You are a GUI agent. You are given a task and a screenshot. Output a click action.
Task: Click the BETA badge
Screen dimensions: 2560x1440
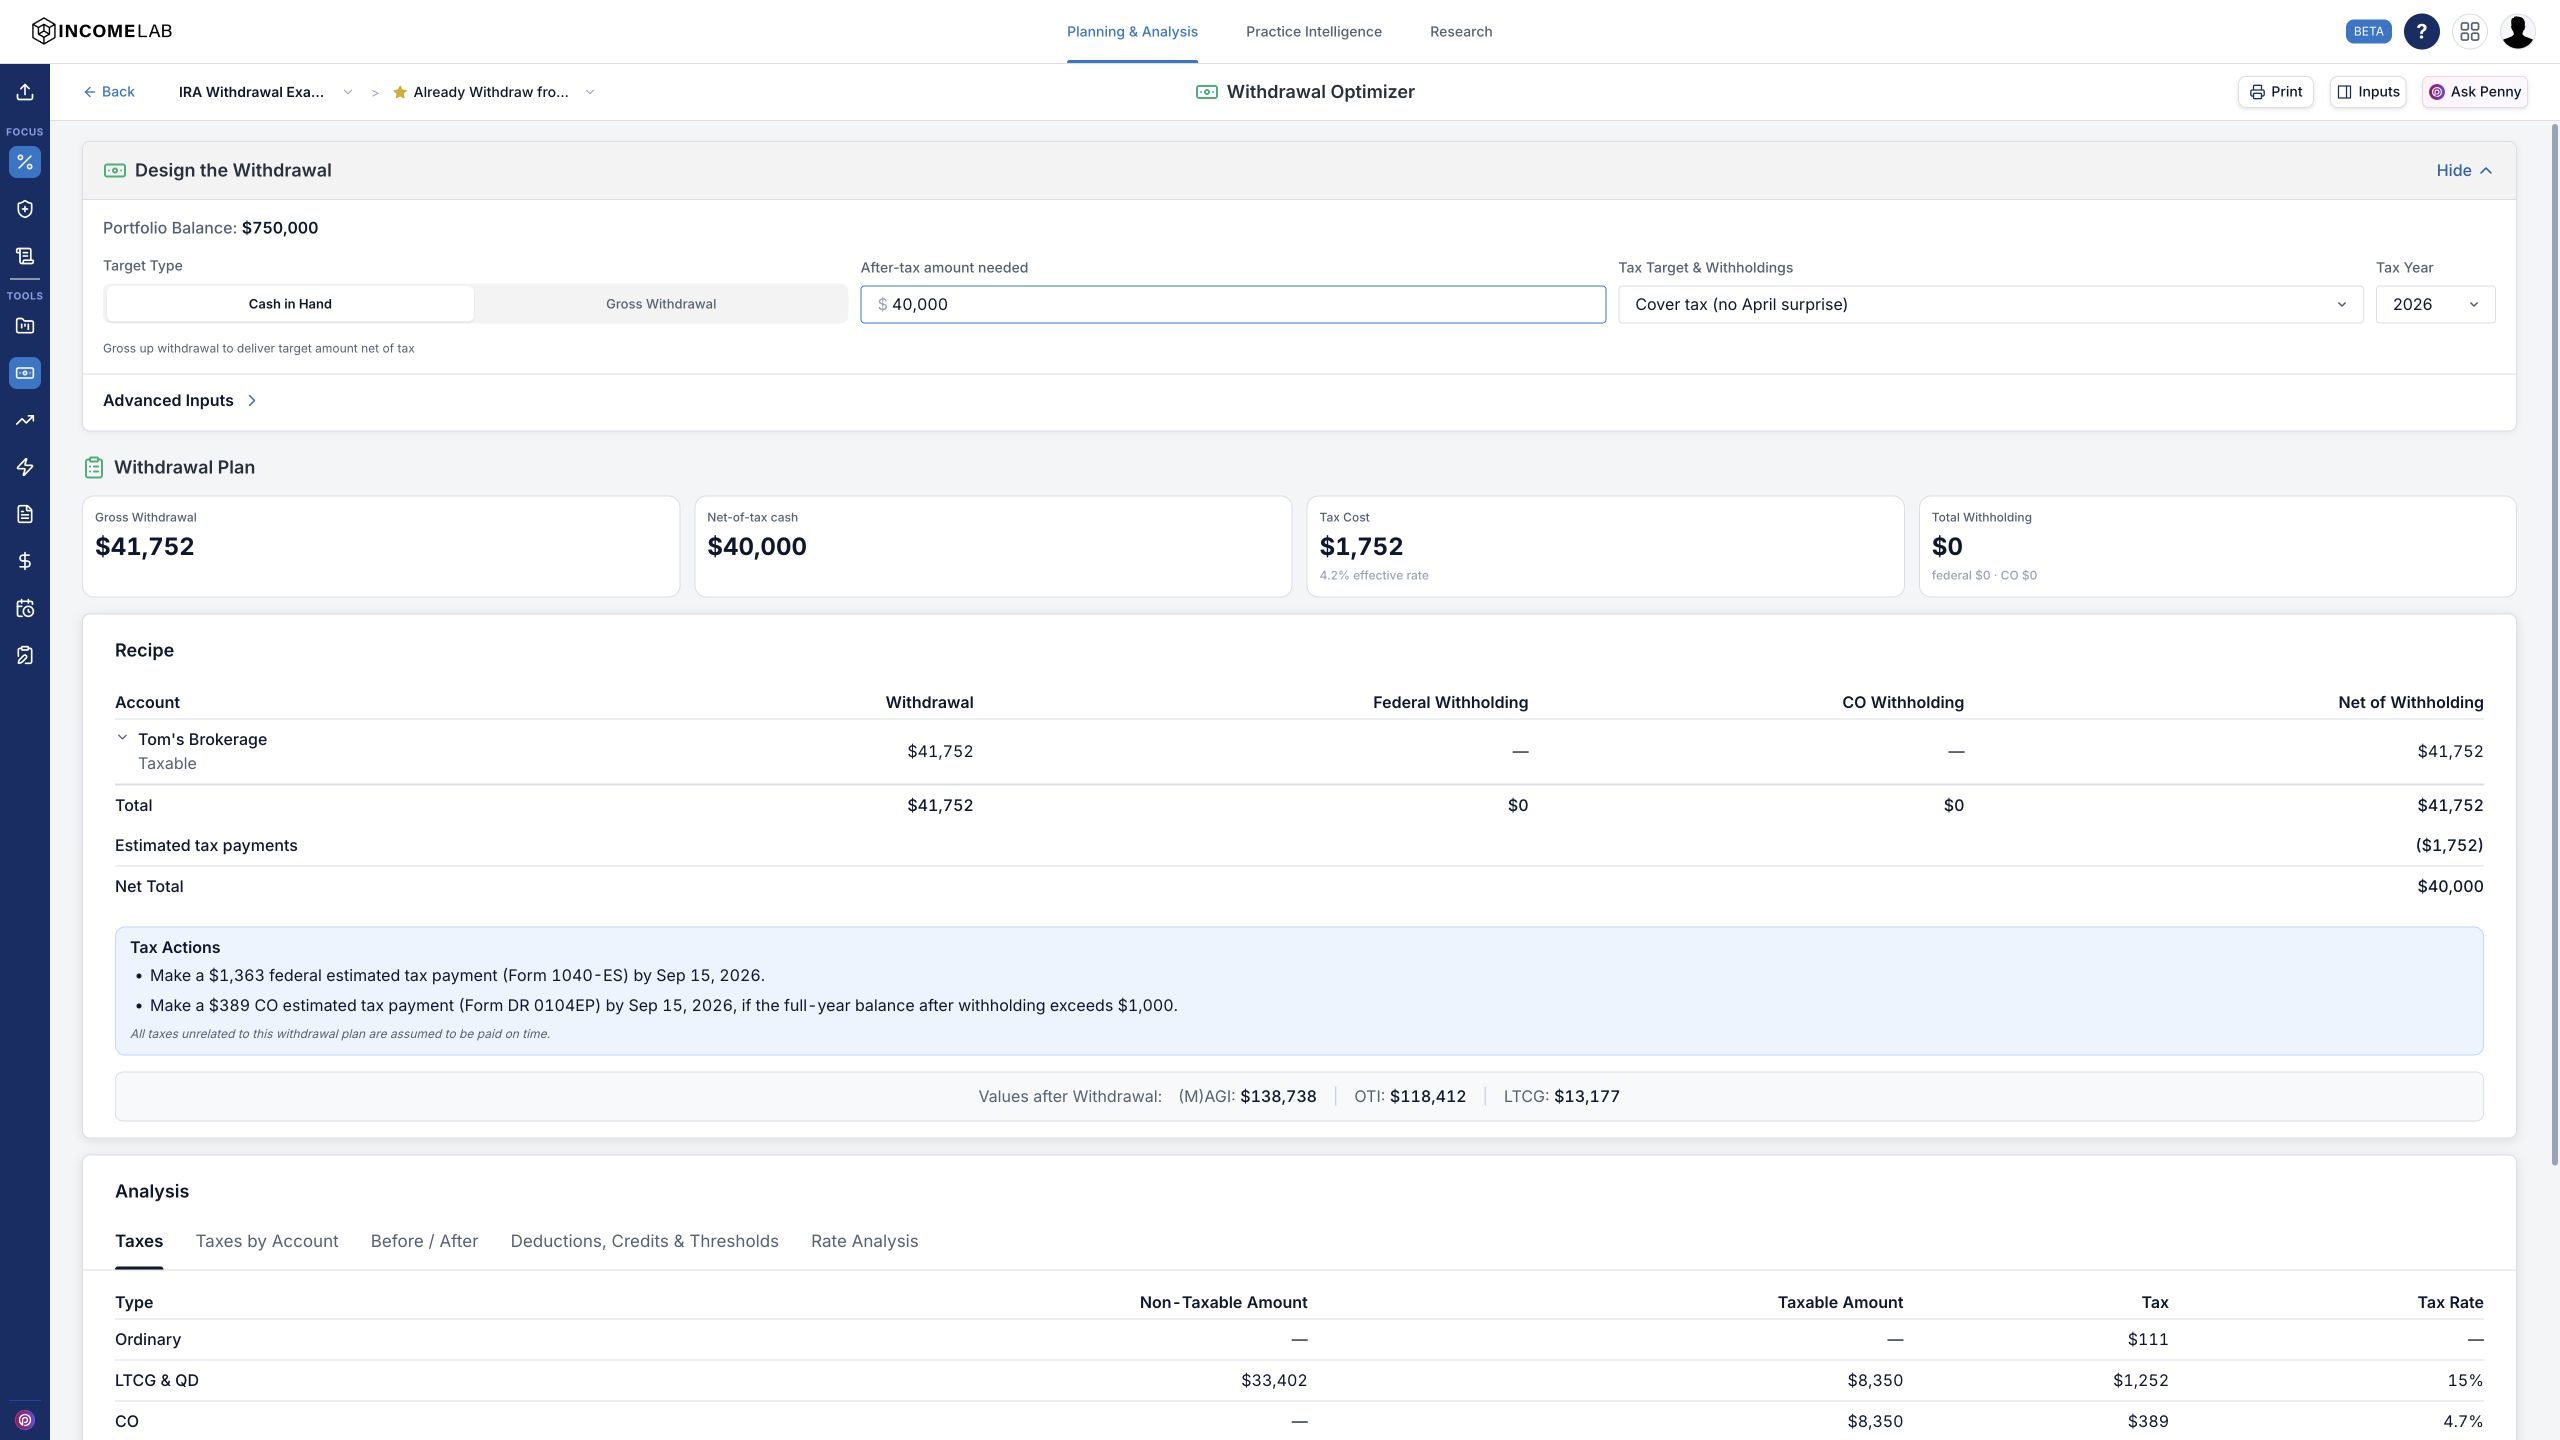pyautogui.click(x=2368, y=31)
